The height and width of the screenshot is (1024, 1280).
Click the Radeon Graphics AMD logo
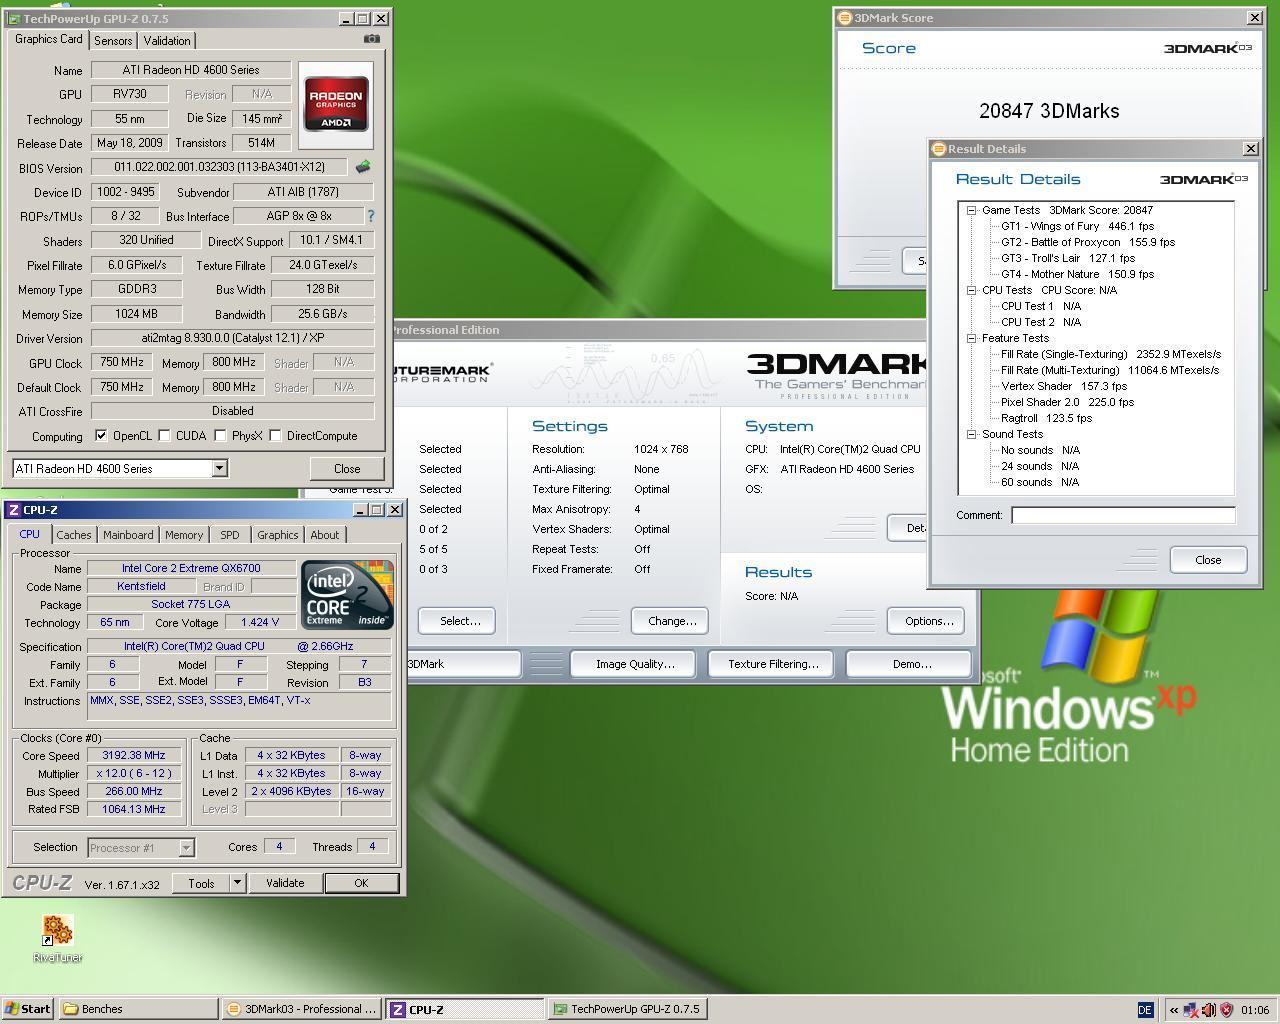(336, 104)
